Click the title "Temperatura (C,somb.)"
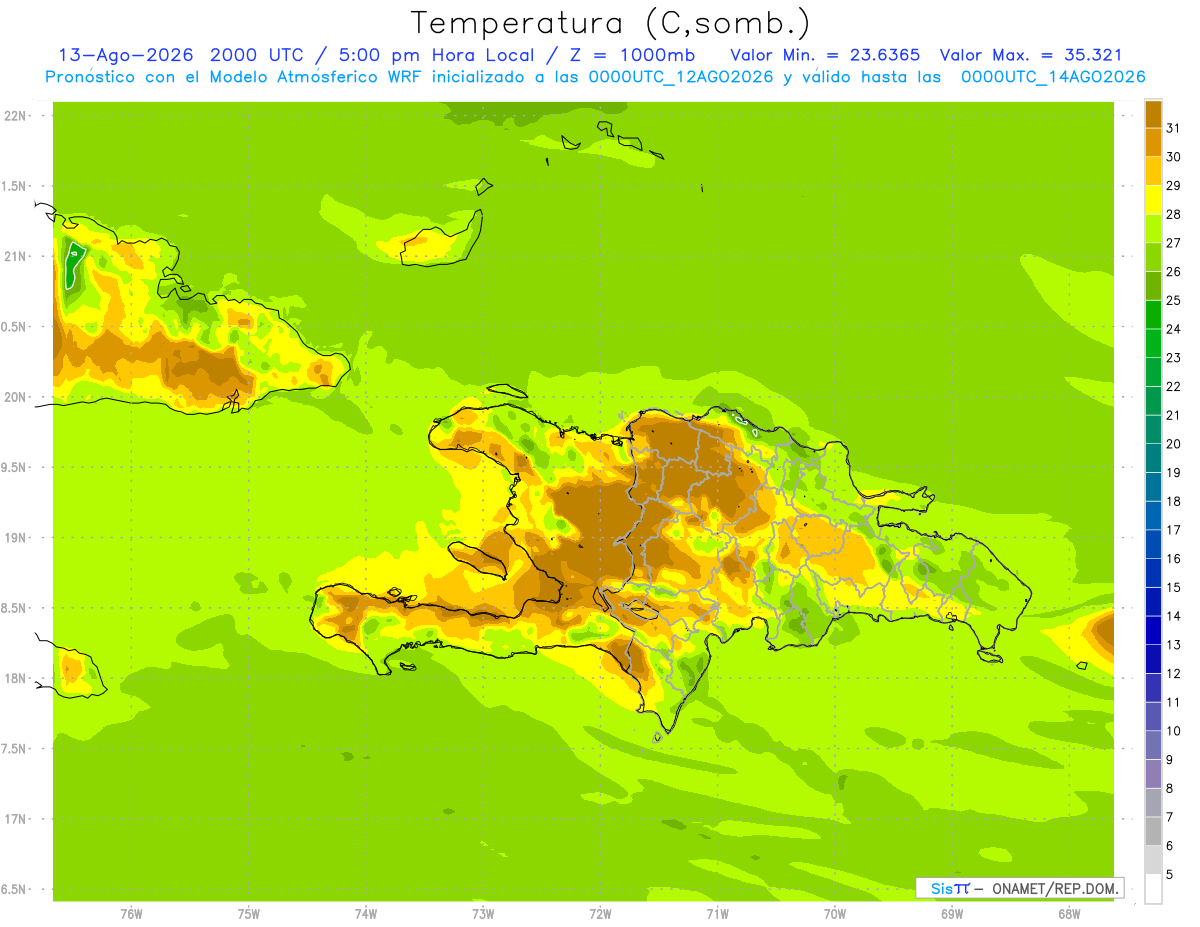1200x927 pixels. 611,23
